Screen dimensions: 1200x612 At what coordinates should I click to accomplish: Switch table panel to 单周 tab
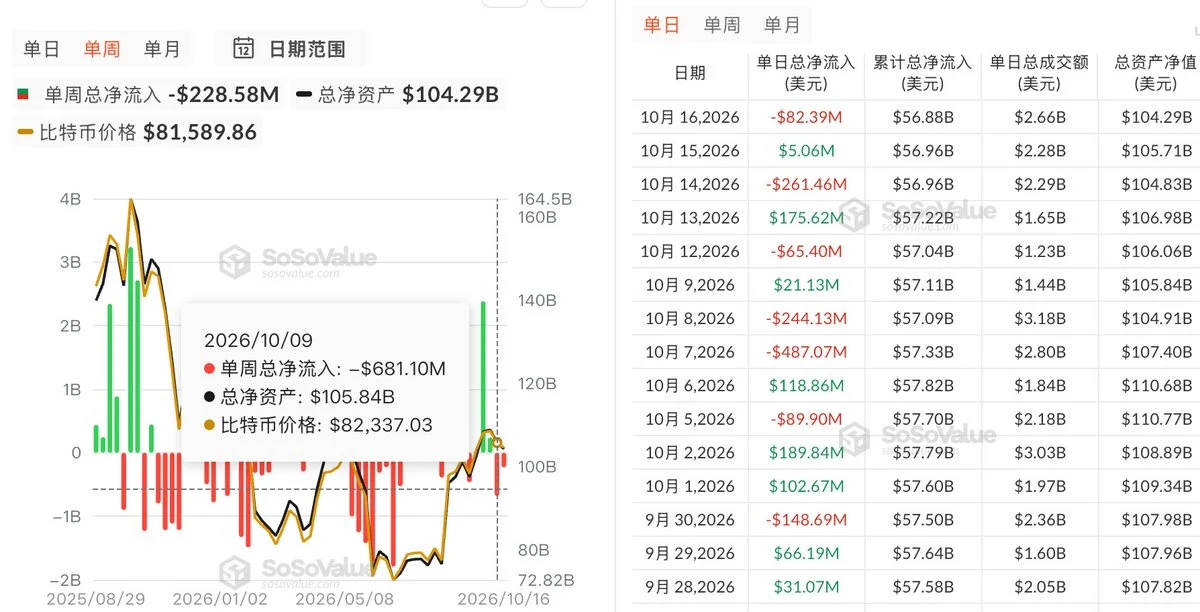722,25
